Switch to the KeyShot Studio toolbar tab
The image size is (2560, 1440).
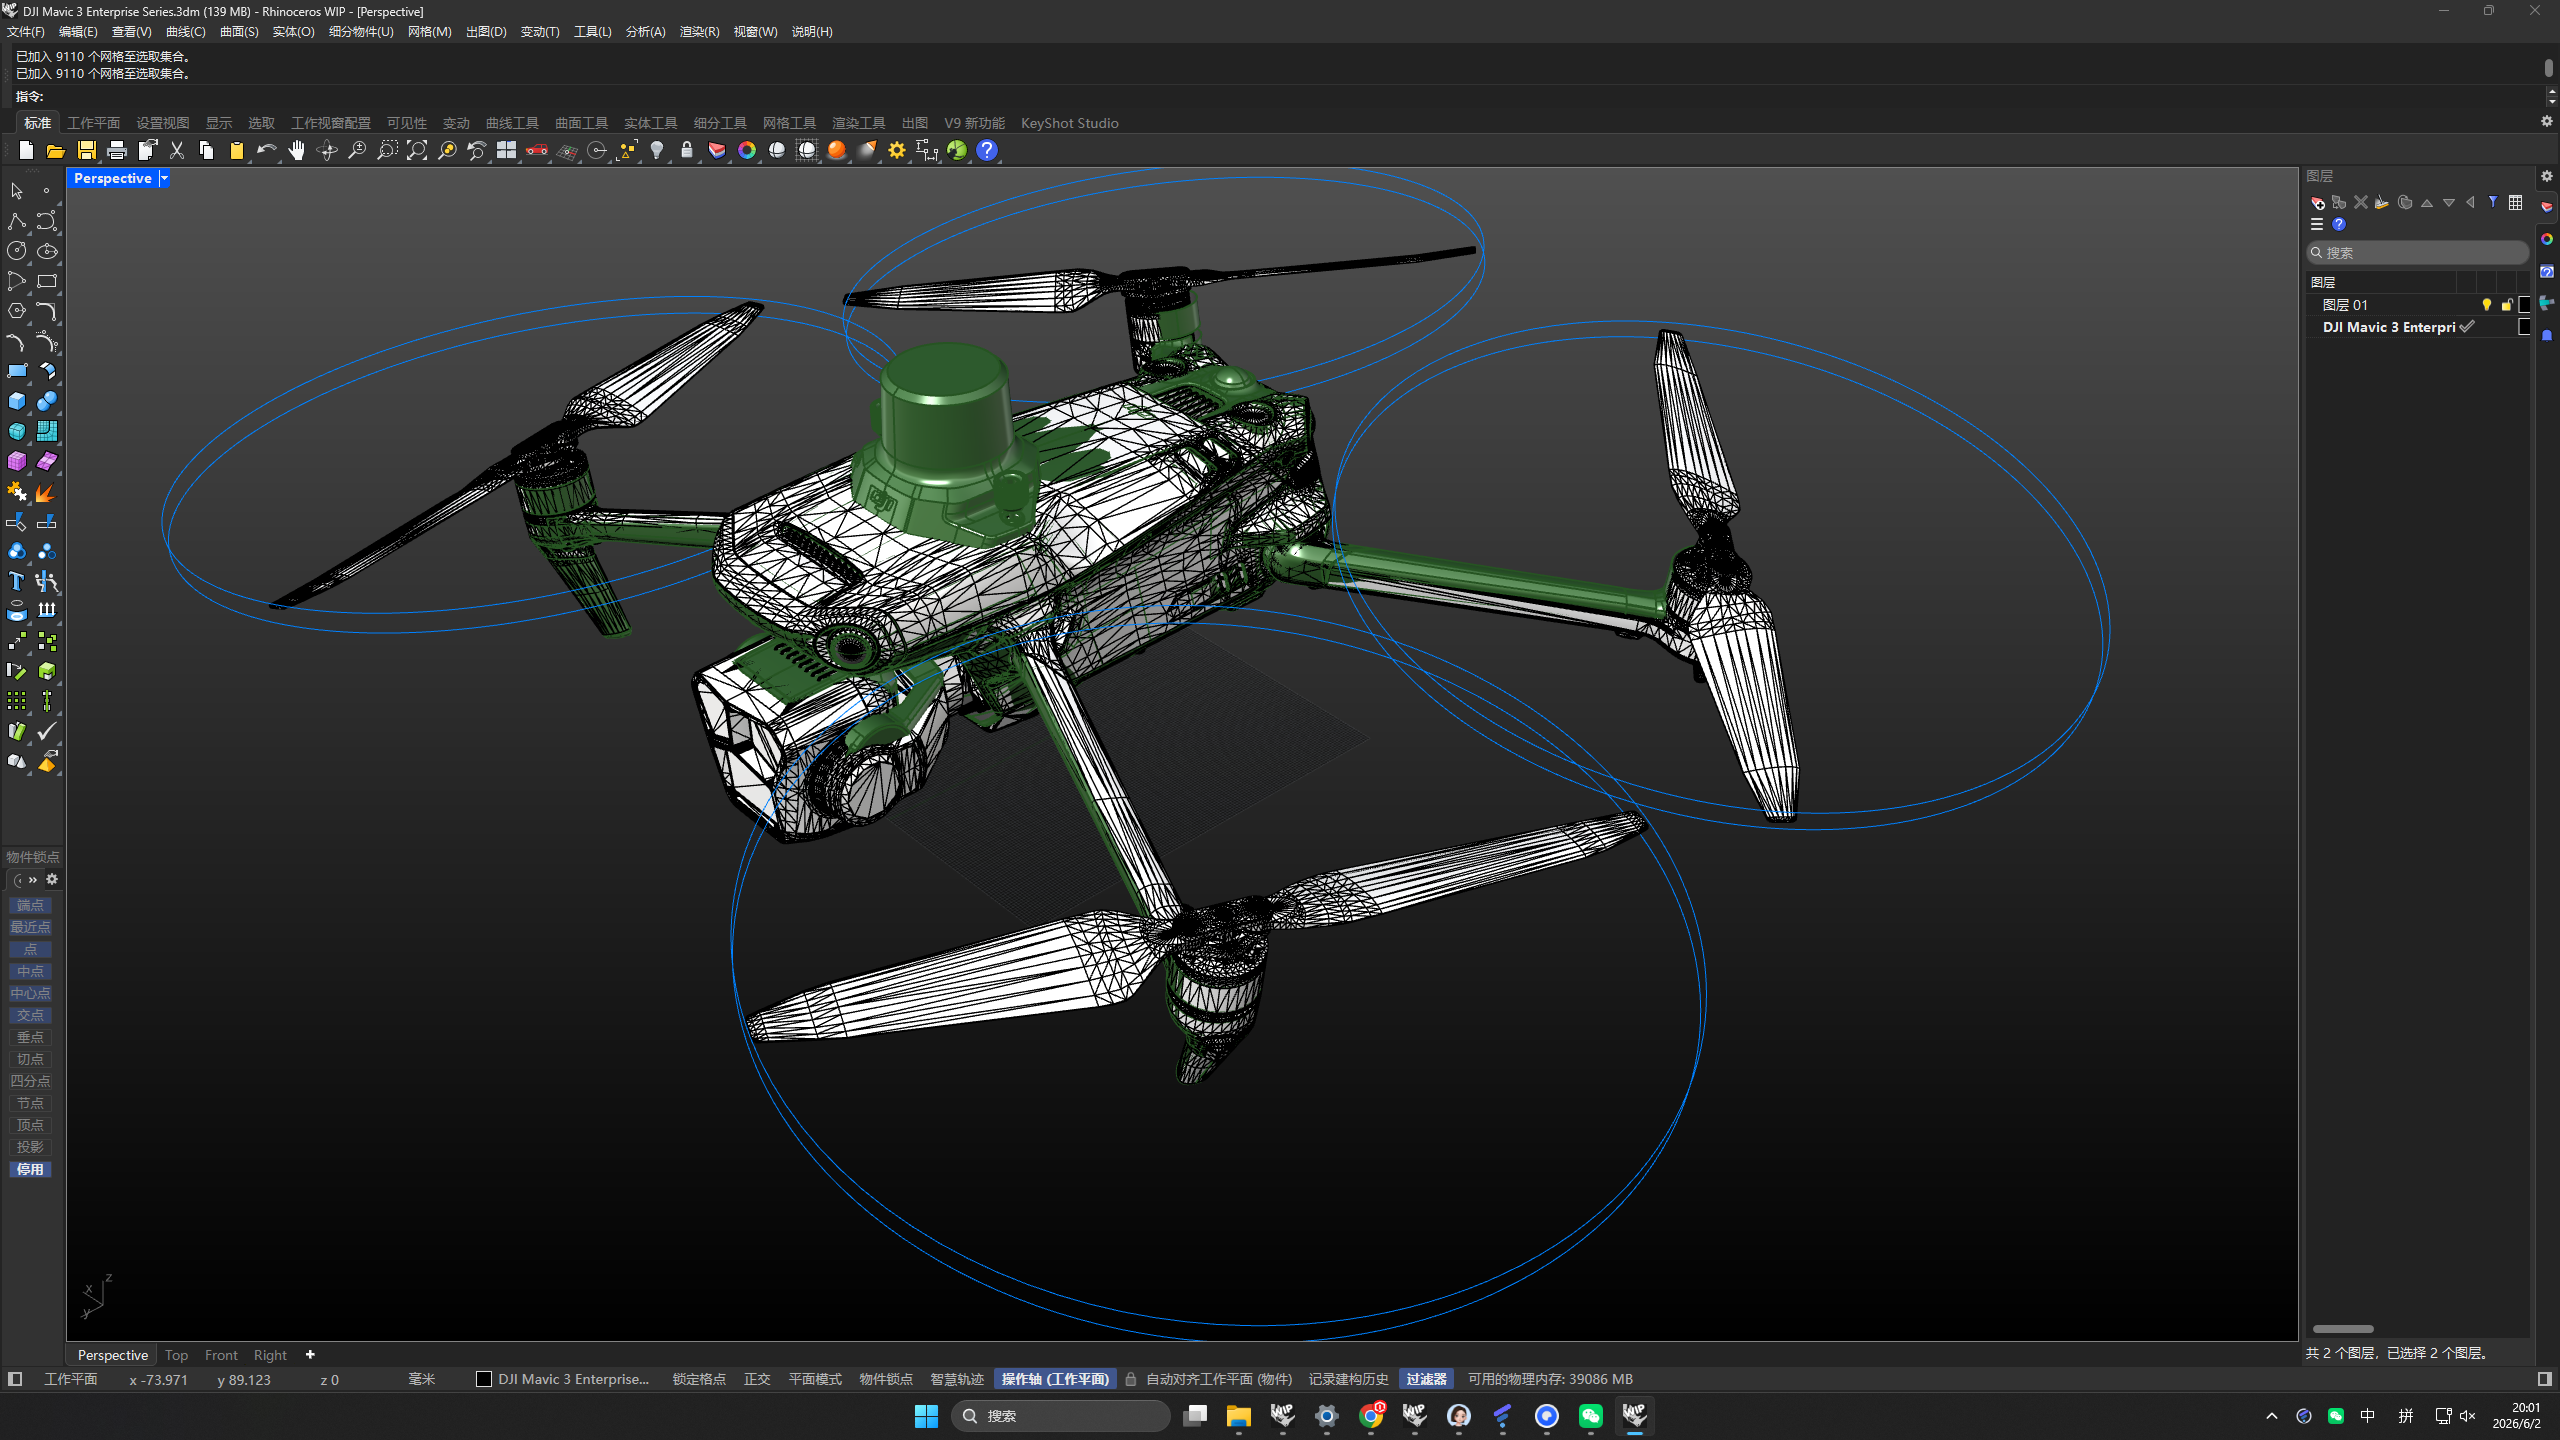pyautogui.click(x=1070, y=123)
